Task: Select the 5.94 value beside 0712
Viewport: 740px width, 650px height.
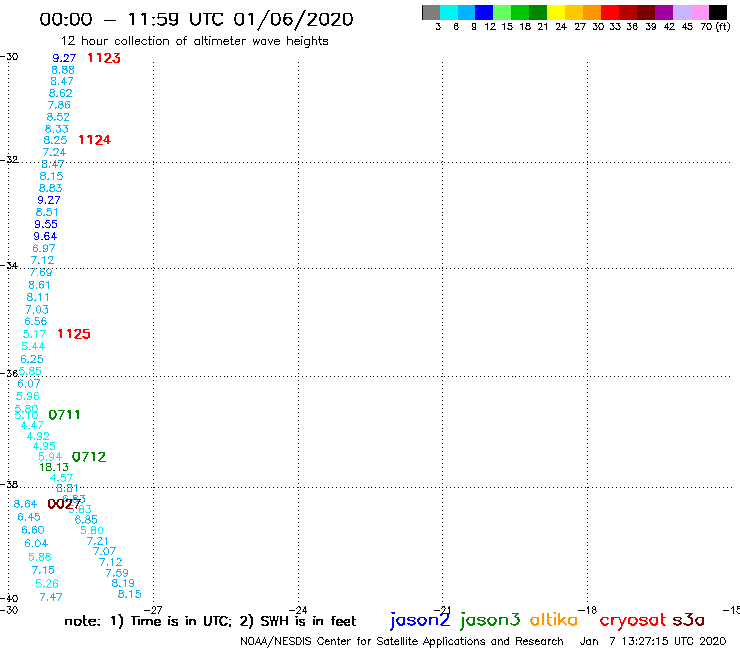Action: pos(50,457)
